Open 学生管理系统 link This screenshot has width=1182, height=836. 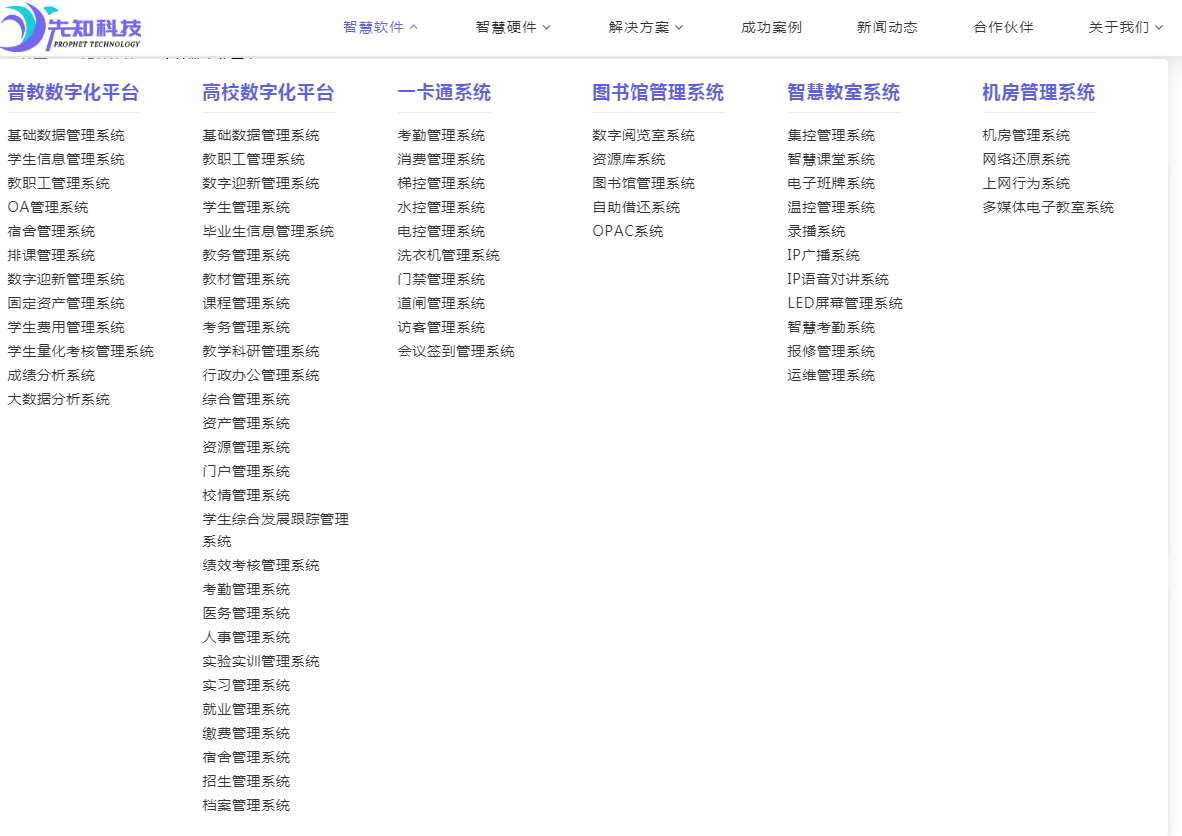247,207
